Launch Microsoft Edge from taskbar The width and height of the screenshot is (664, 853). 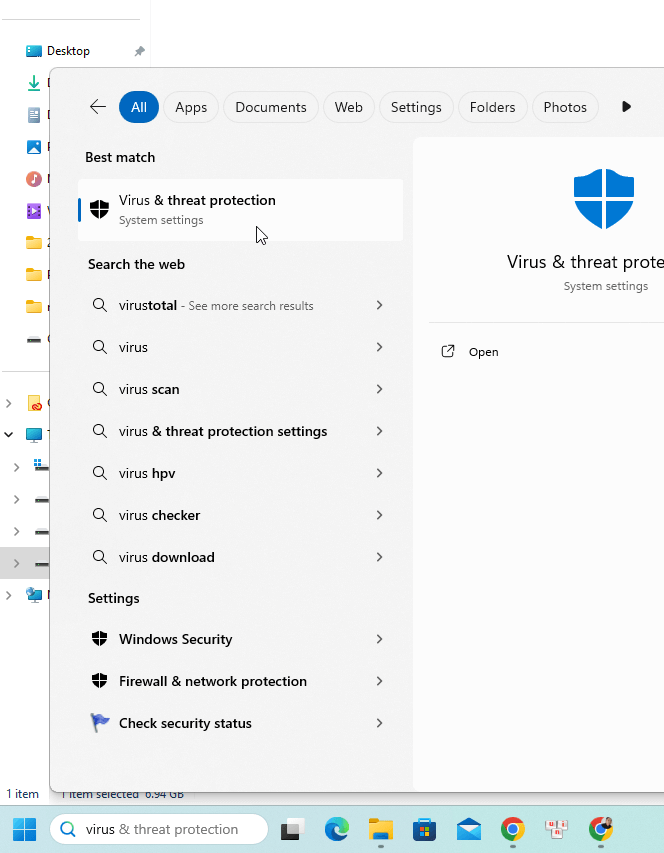(337, 829)
